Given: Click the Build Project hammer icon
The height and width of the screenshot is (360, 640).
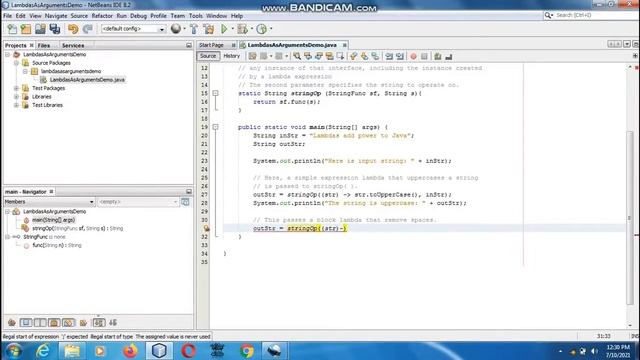Looking at the screenshot, I should 194,29.
